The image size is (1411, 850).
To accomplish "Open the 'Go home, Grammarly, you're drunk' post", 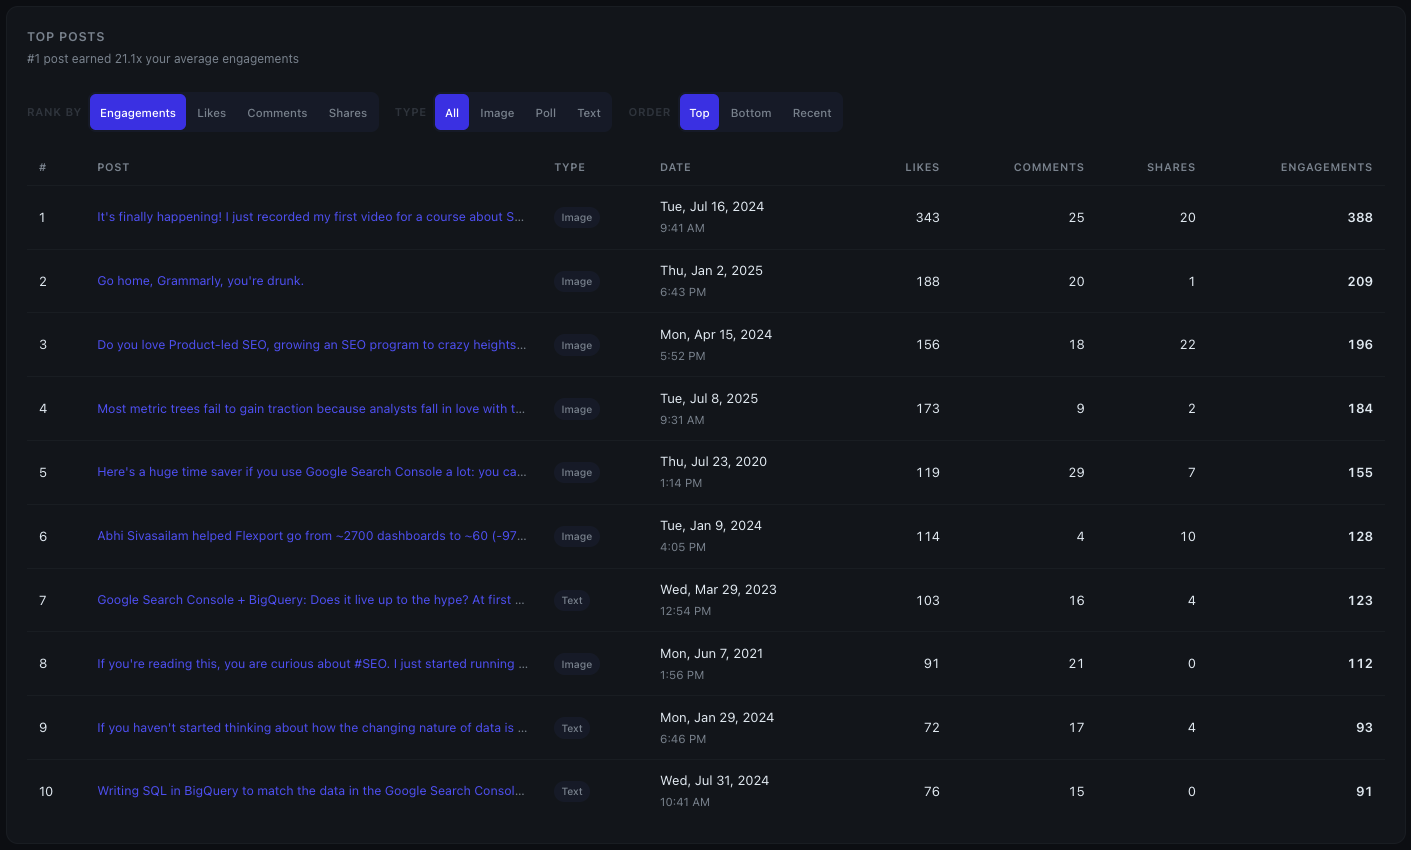I will click(200, 281).
